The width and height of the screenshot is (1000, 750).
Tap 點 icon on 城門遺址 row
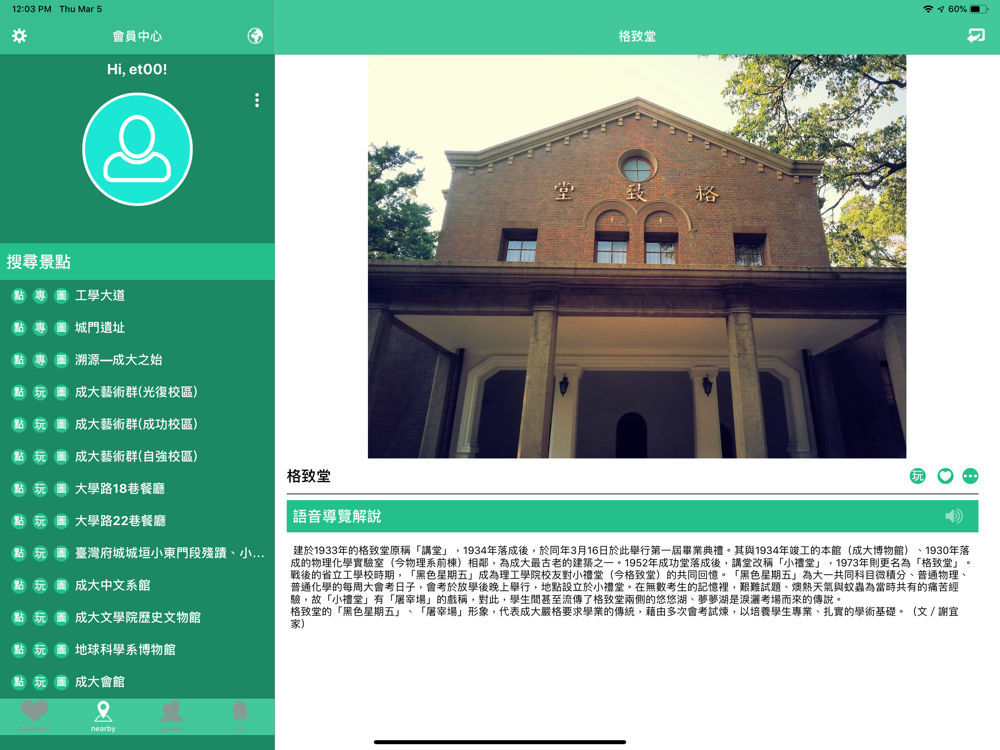[19, 328]
